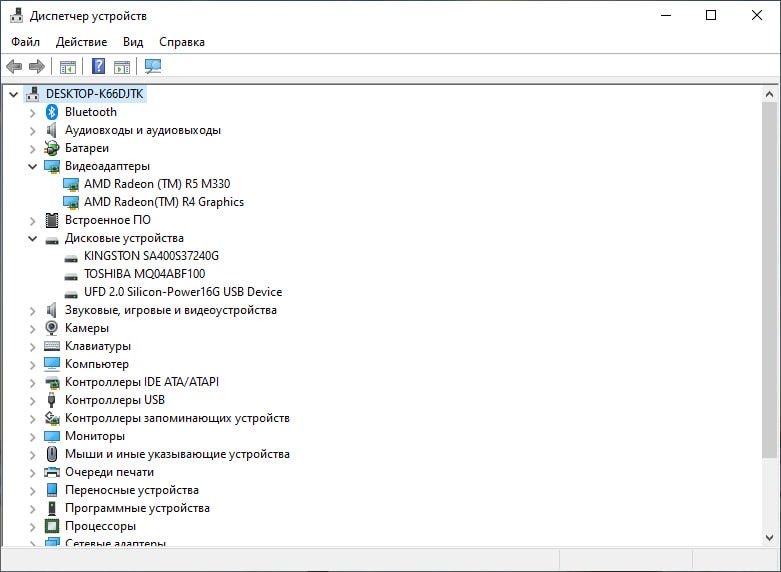781x572 pixels.
Task: Click the Встроенное ПО firmware chip icon
Action: 52,220
